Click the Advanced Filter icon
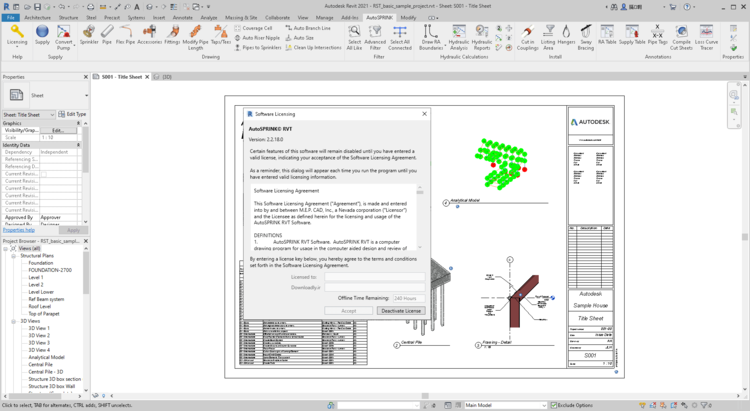 click(x=375, y=36)
